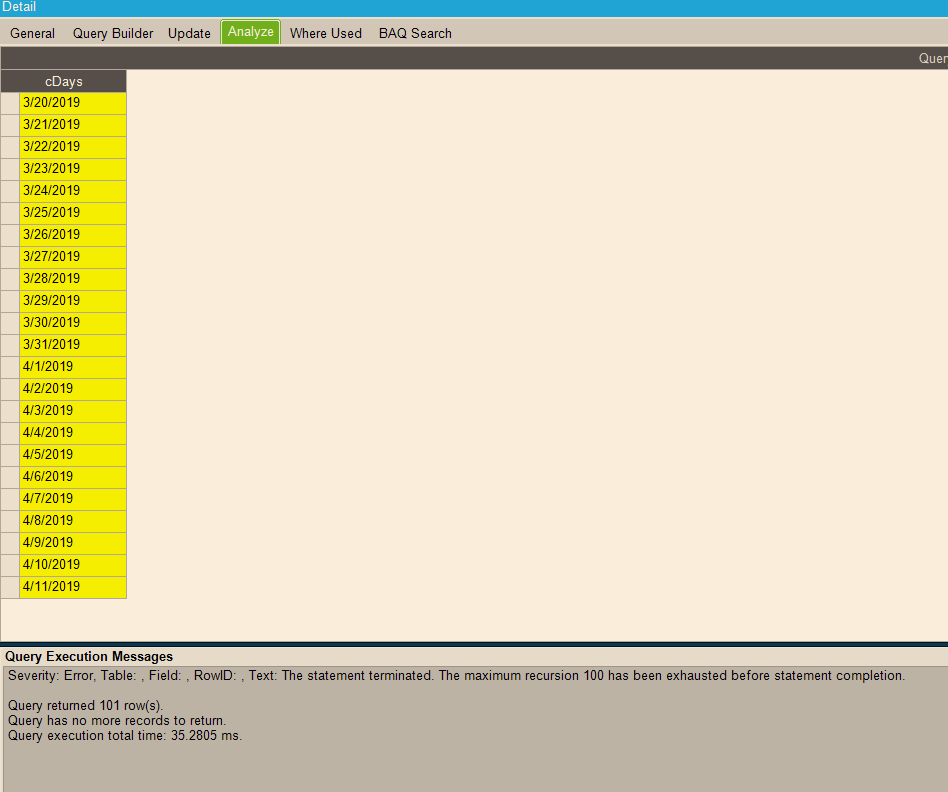The image size is (948, 792).
Task: Click the Query Execution Messages heading
Action: (89, 657)
